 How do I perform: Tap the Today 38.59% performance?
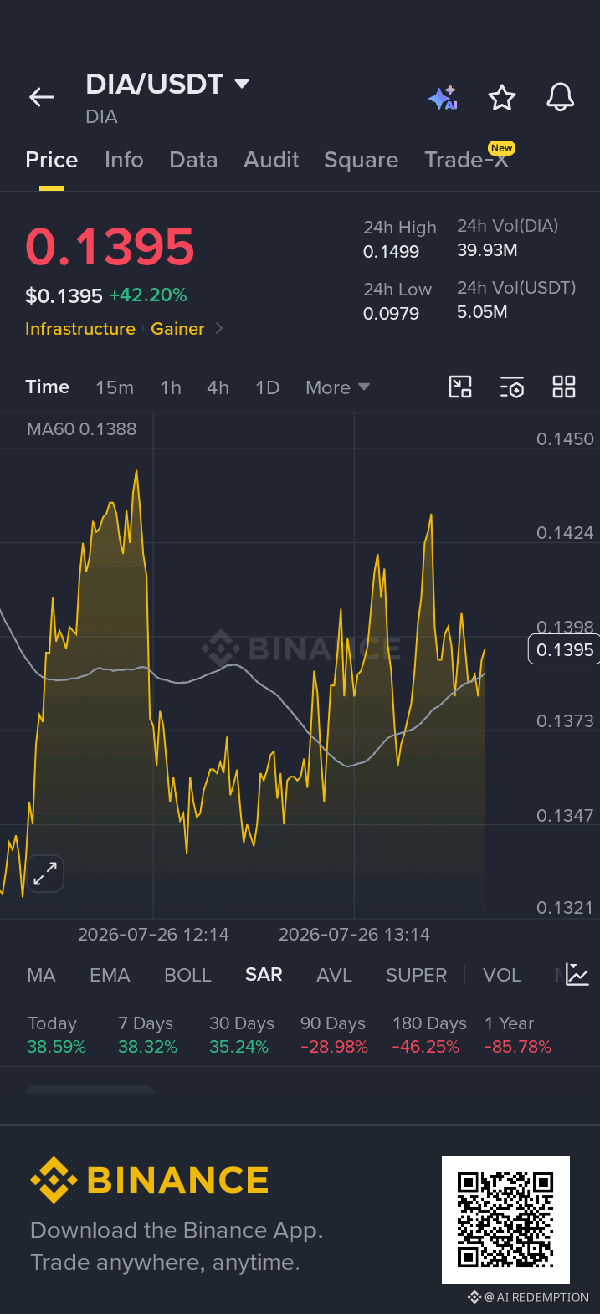(x=57, y=1035)
